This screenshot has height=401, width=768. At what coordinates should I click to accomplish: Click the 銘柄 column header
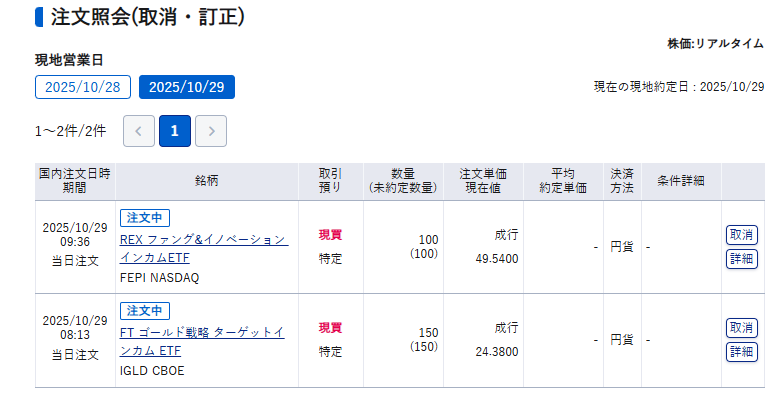tap(207, 180)
